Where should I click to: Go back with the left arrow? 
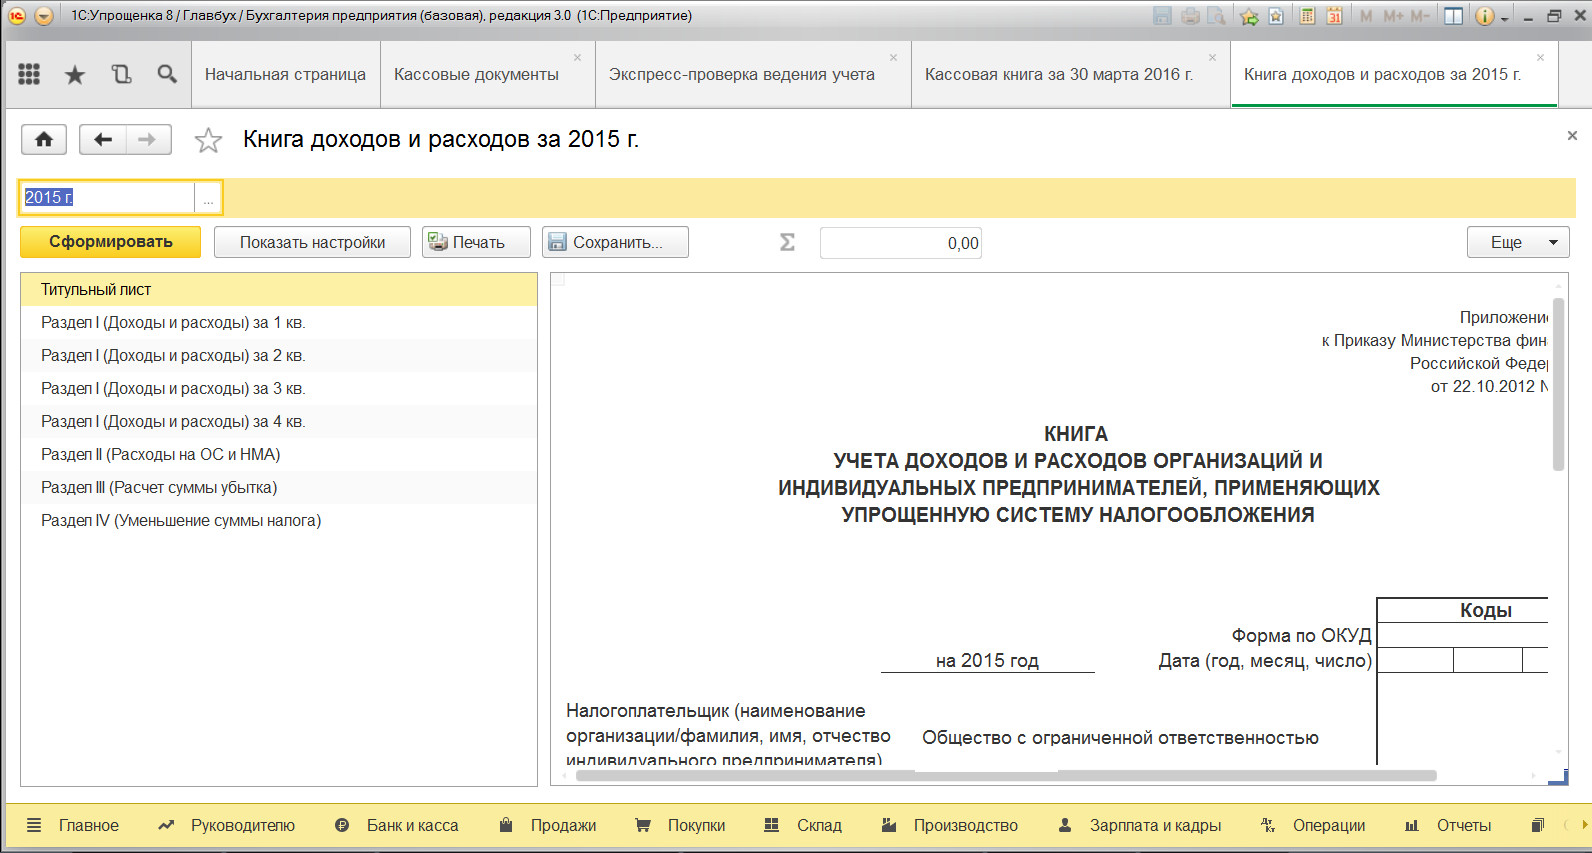pos(102,140)
